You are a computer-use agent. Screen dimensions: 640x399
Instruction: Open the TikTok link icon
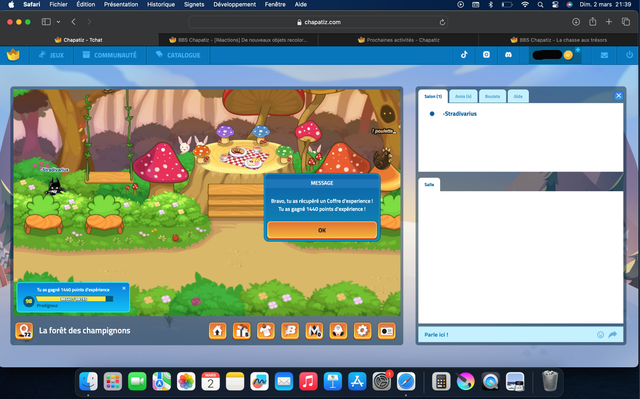[x=464, y=55]
